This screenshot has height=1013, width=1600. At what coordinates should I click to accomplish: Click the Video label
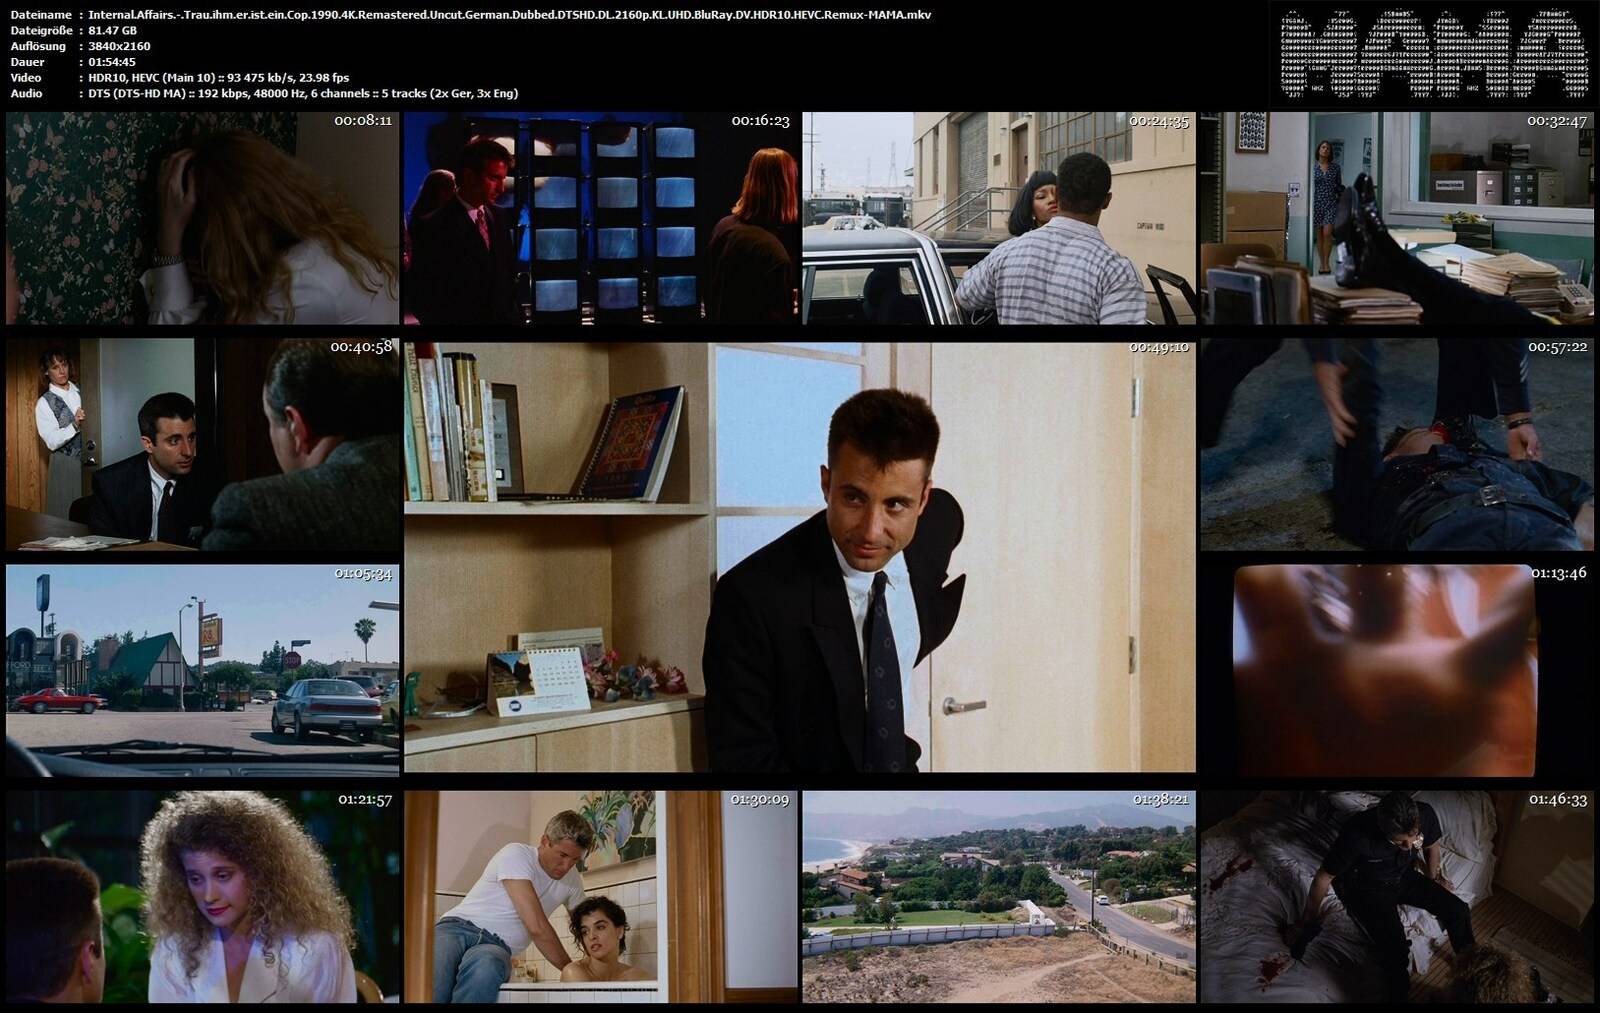tap(26, 77)
